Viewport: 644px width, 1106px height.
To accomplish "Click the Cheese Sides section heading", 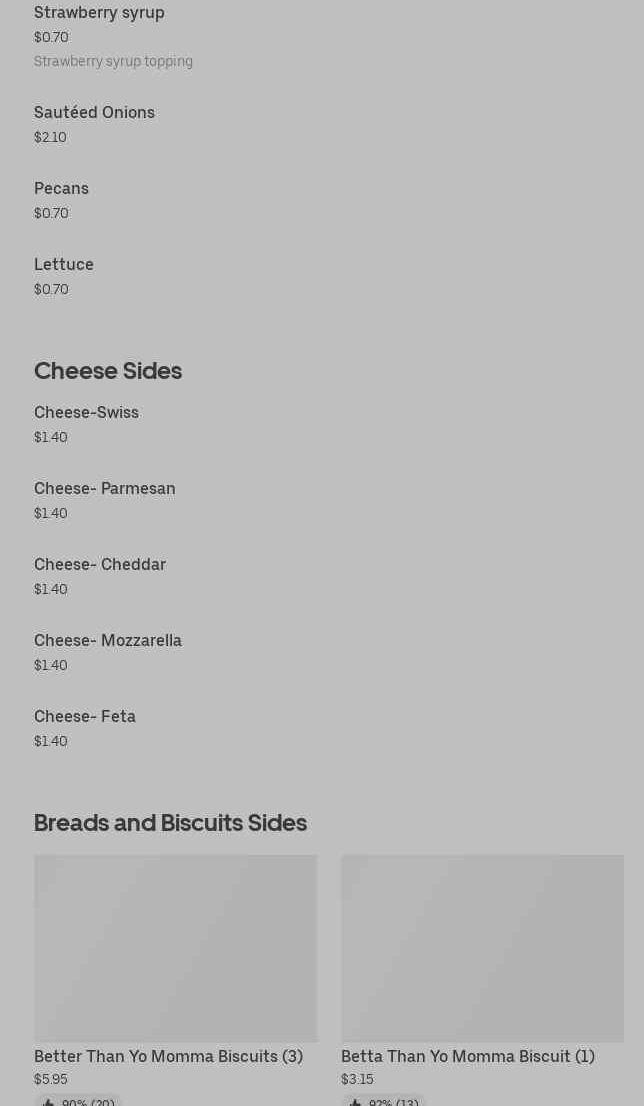I will 108,371.
